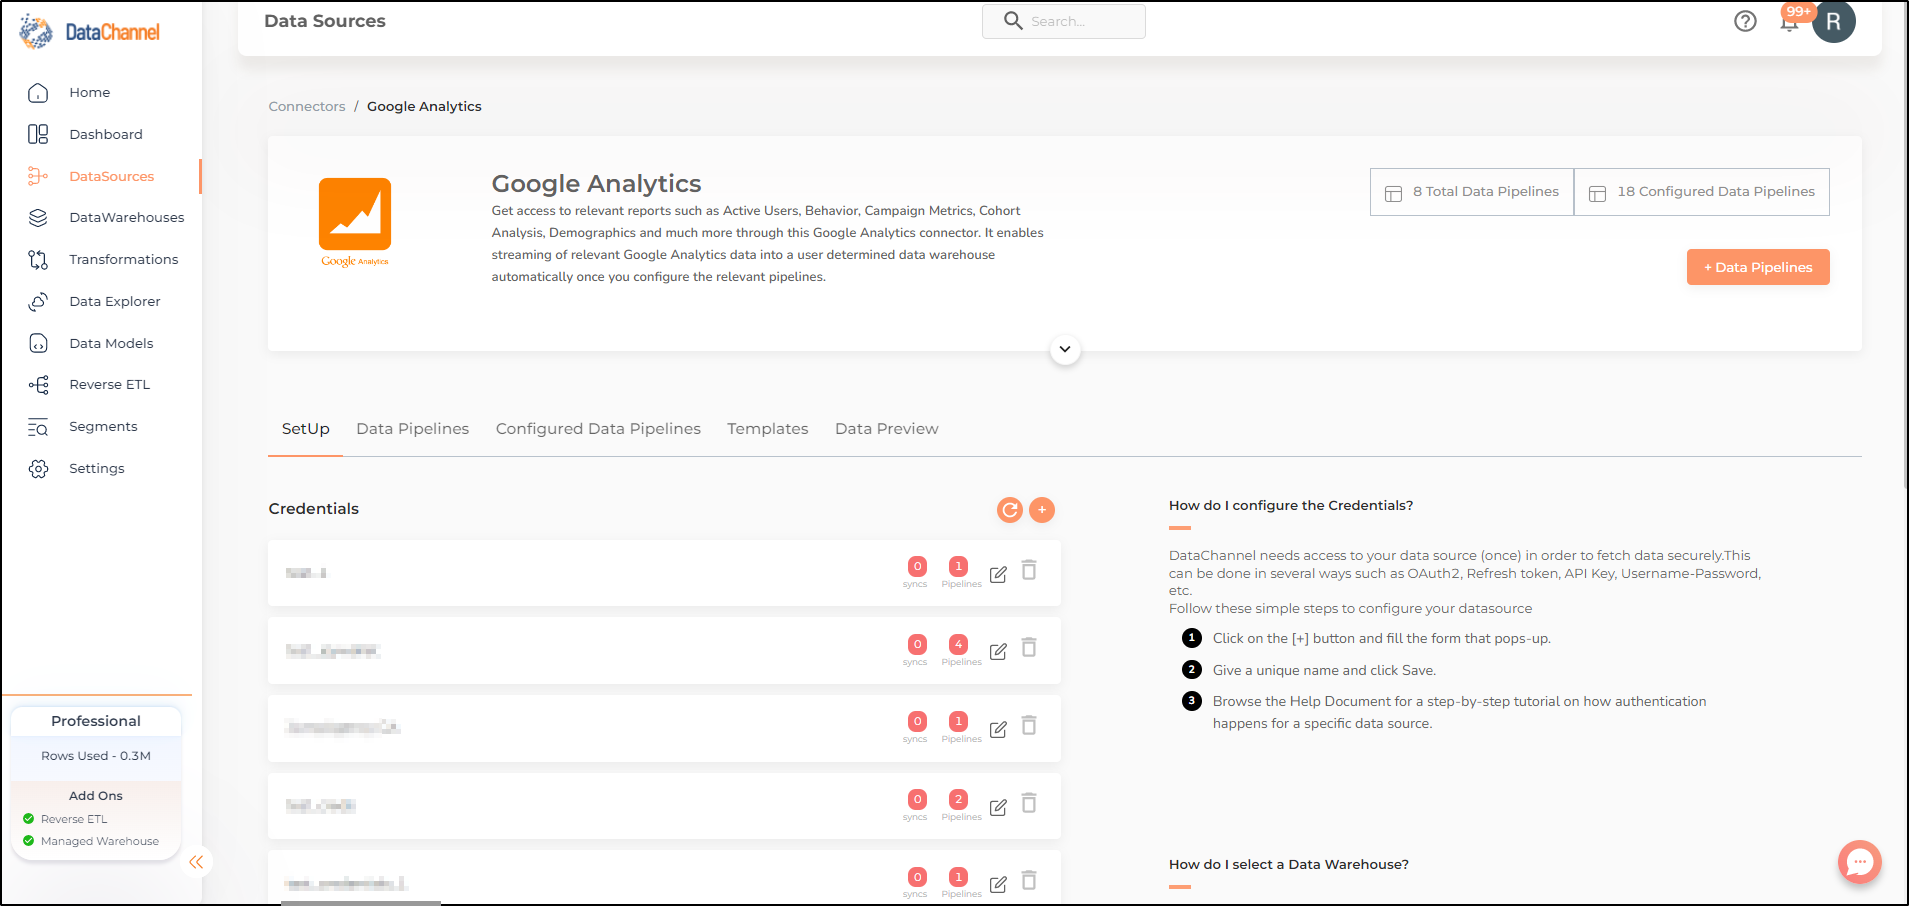Click the horizontal scrollbar under credentials

pos(361,903)
